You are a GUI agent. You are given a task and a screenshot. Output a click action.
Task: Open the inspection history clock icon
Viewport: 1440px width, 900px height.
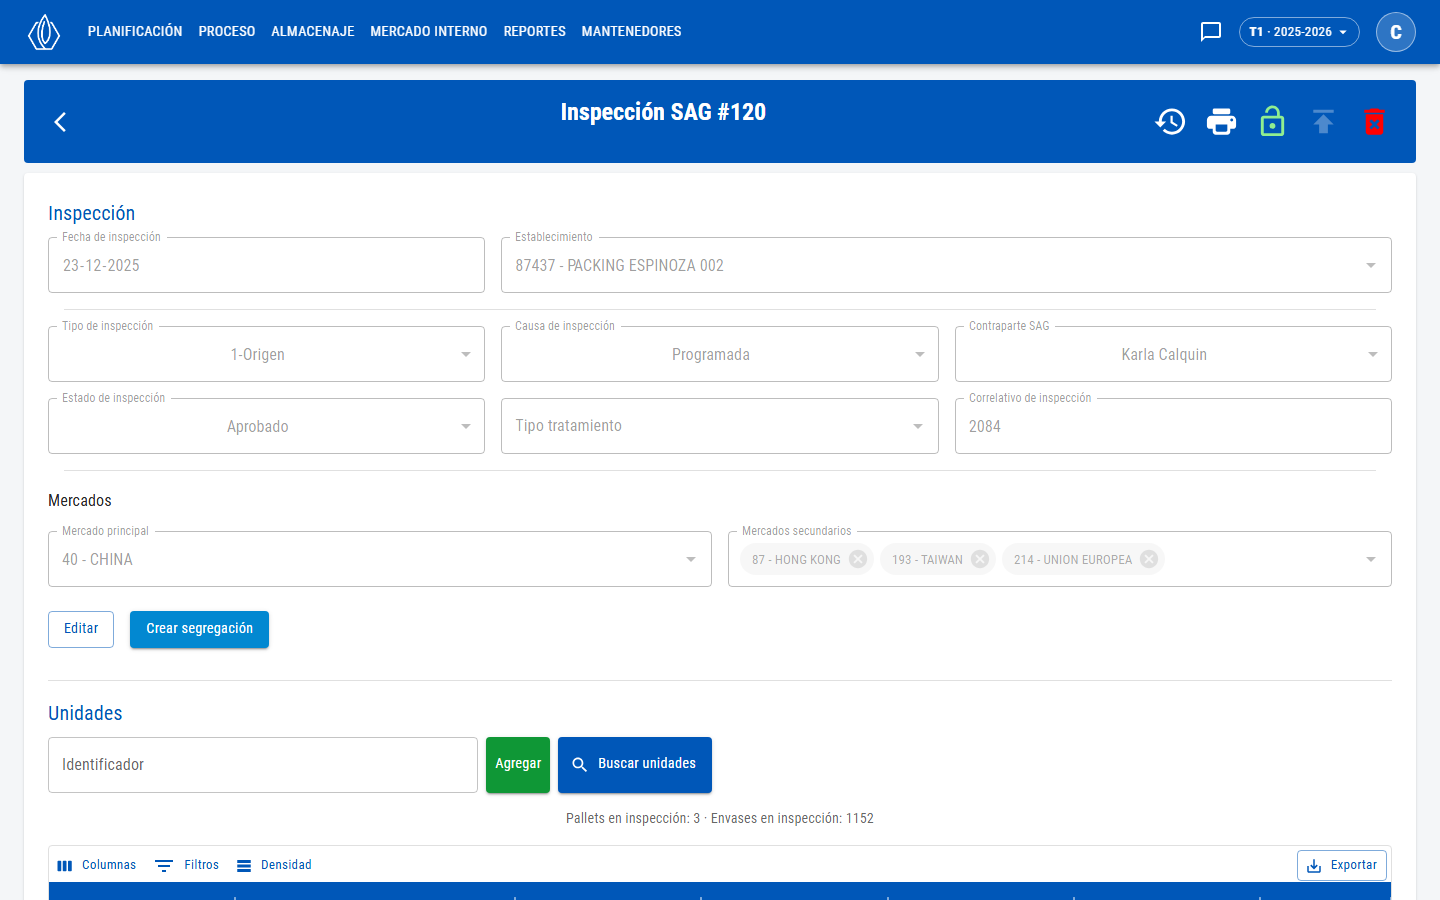pos(1170,122)
